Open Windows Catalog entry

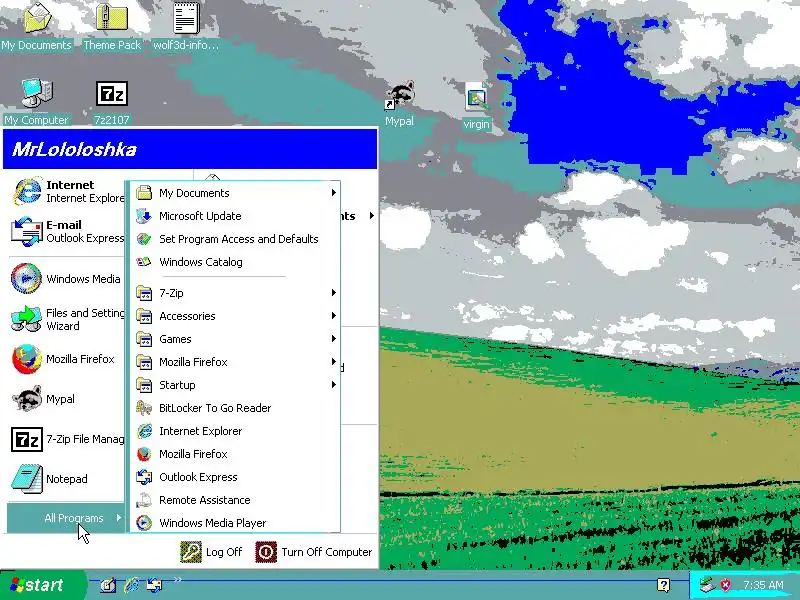click(235, 262)
